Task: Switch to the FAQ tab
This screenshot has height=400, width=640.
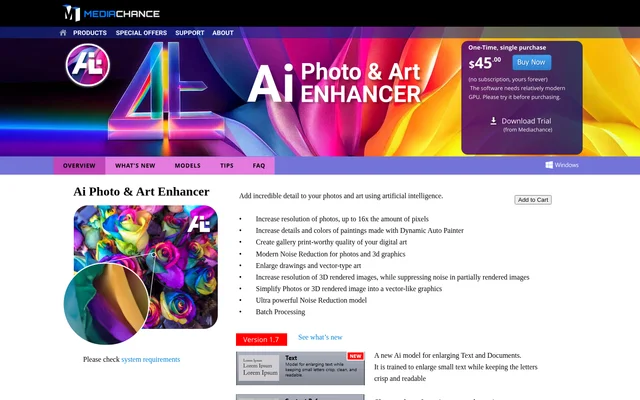Action: [x=259, y=166]
